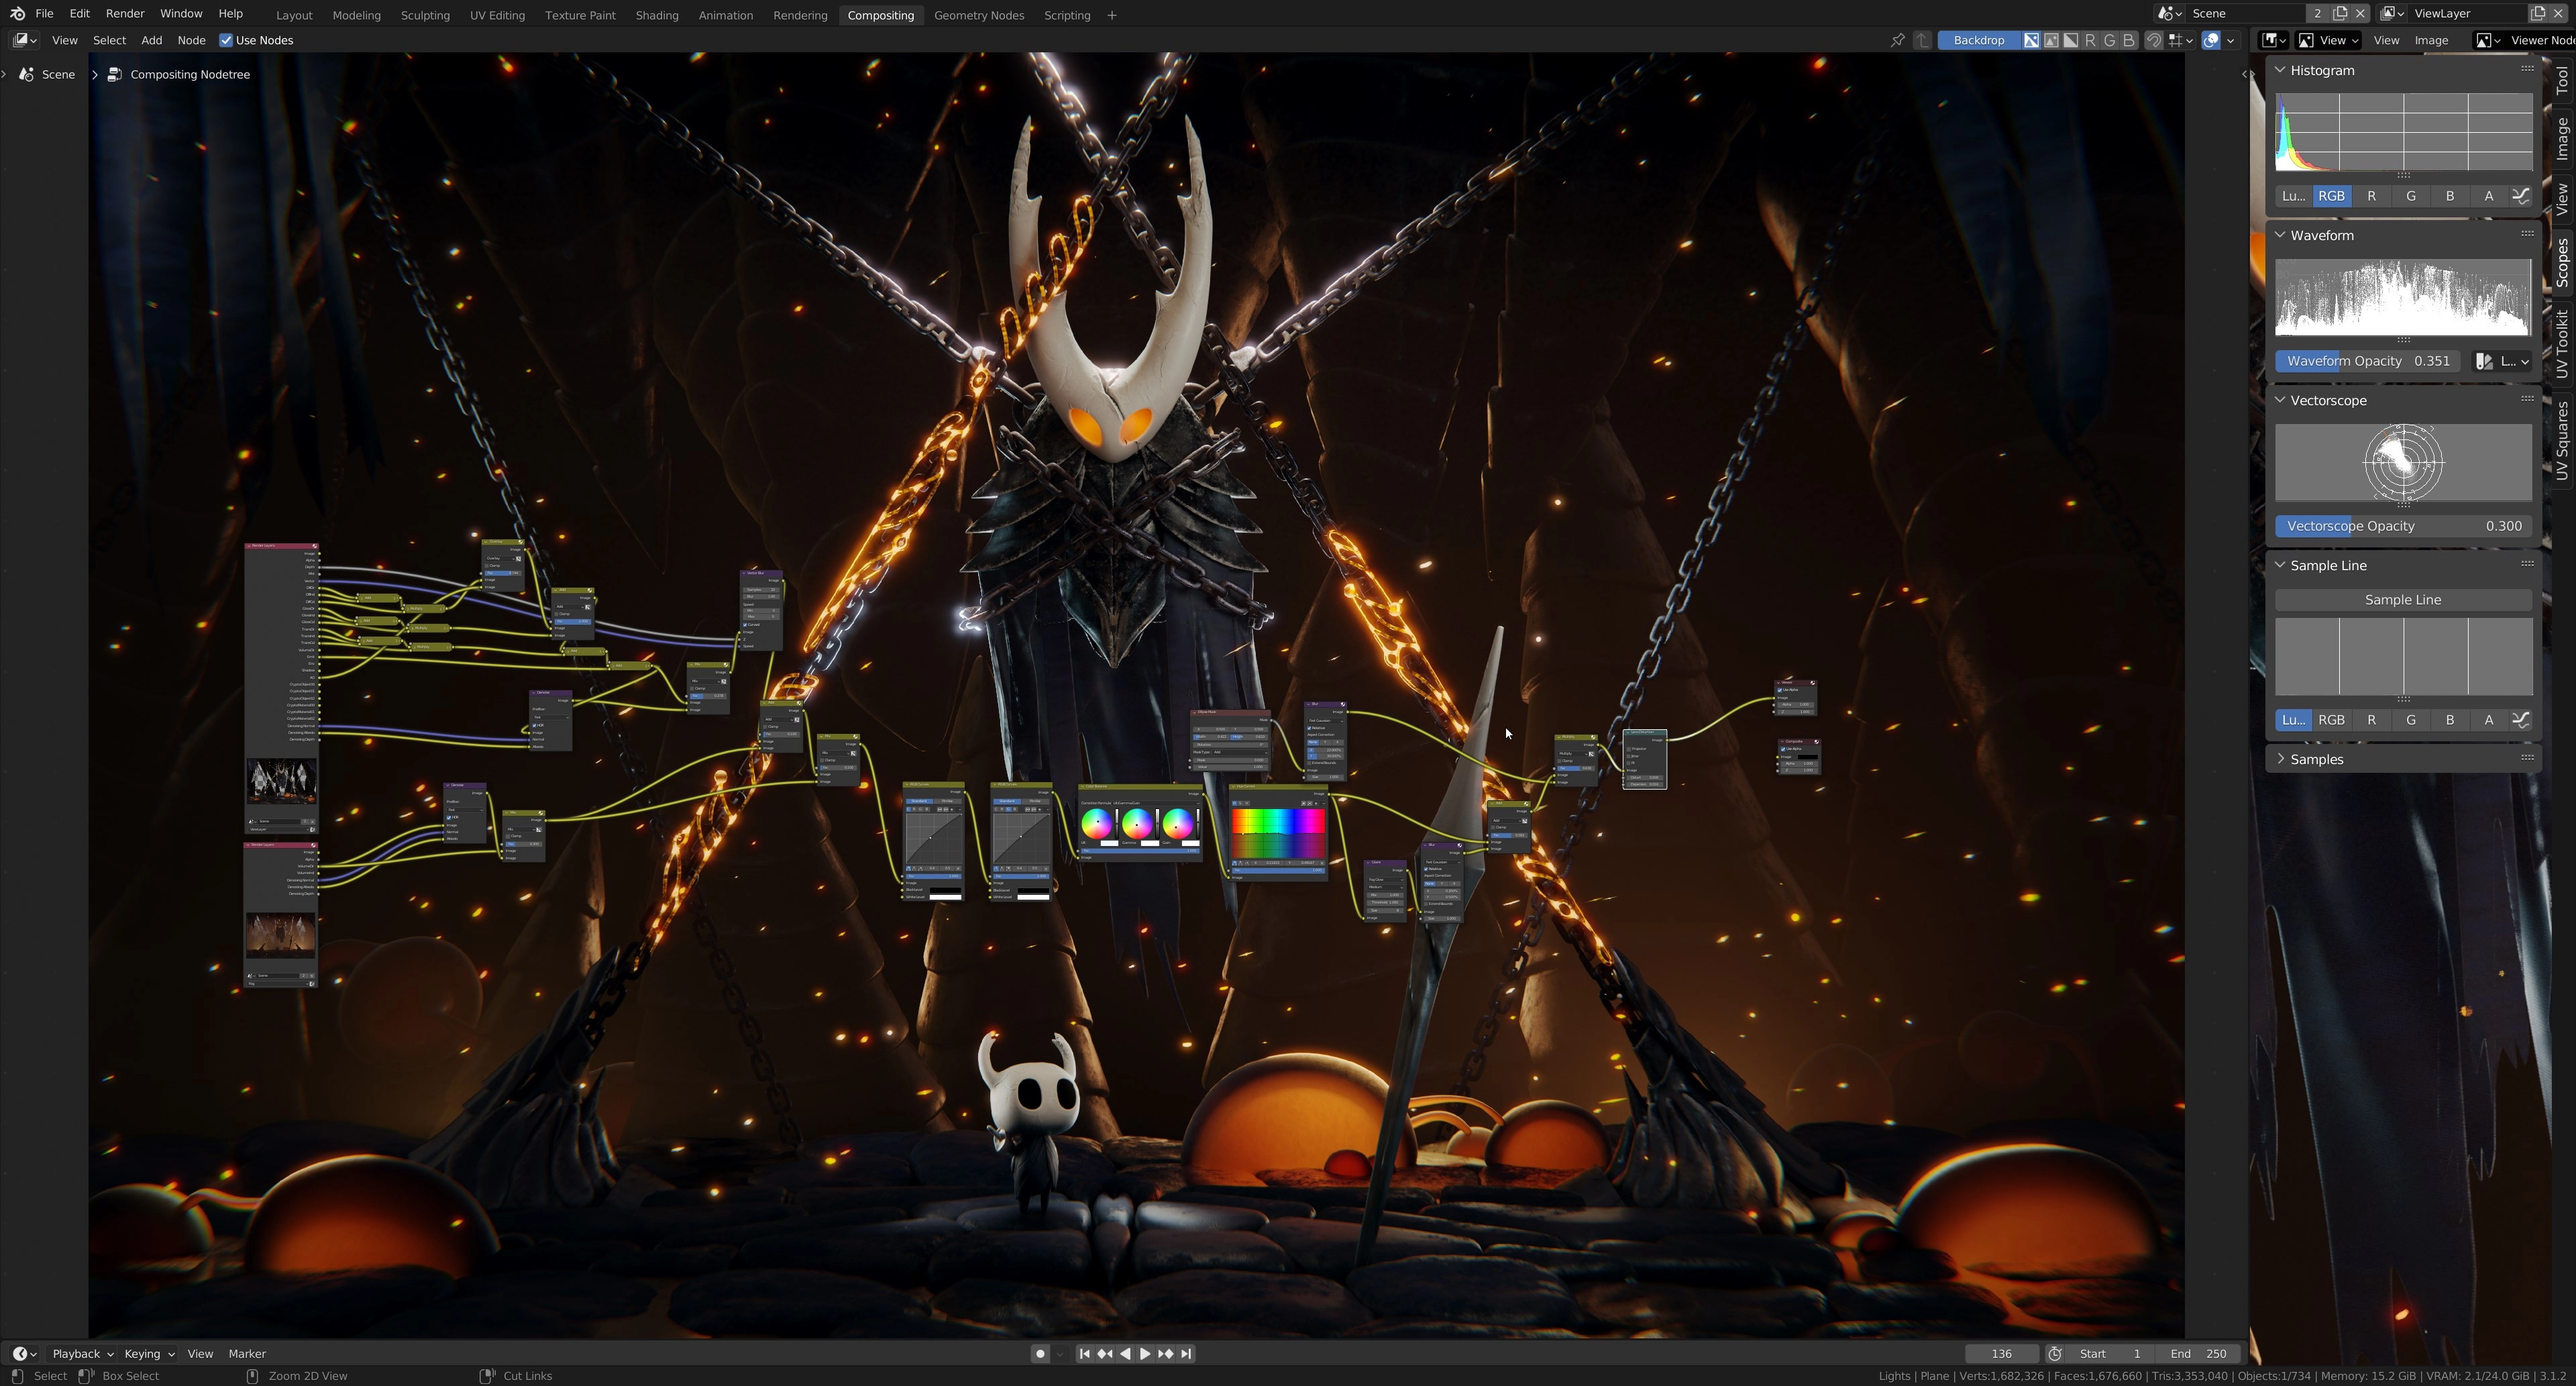Show only red backdrop channel
This screenshot has width=2576, height=1386.
click(x=2090, y=40)
